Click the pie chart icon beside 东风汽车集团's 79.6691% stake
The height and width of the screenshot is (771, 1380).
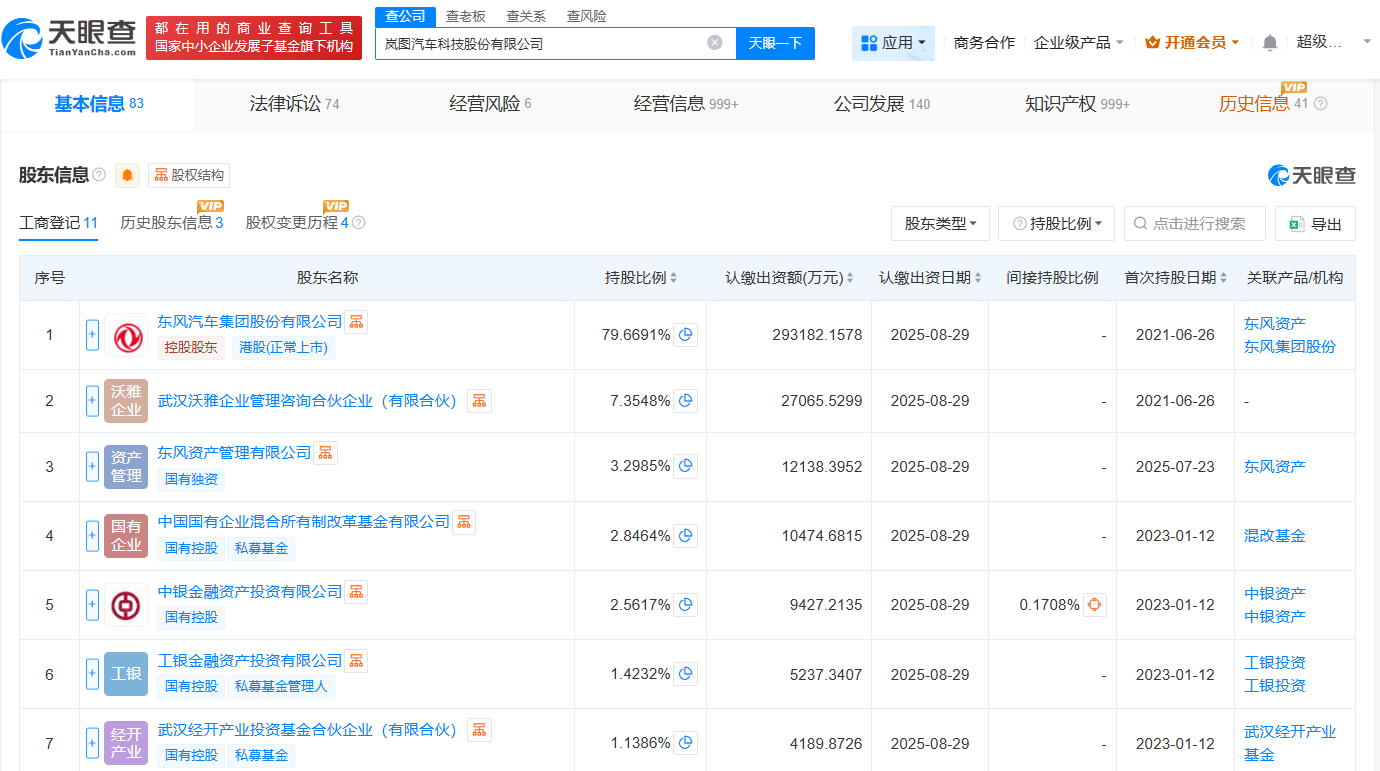tap(686, 335)
